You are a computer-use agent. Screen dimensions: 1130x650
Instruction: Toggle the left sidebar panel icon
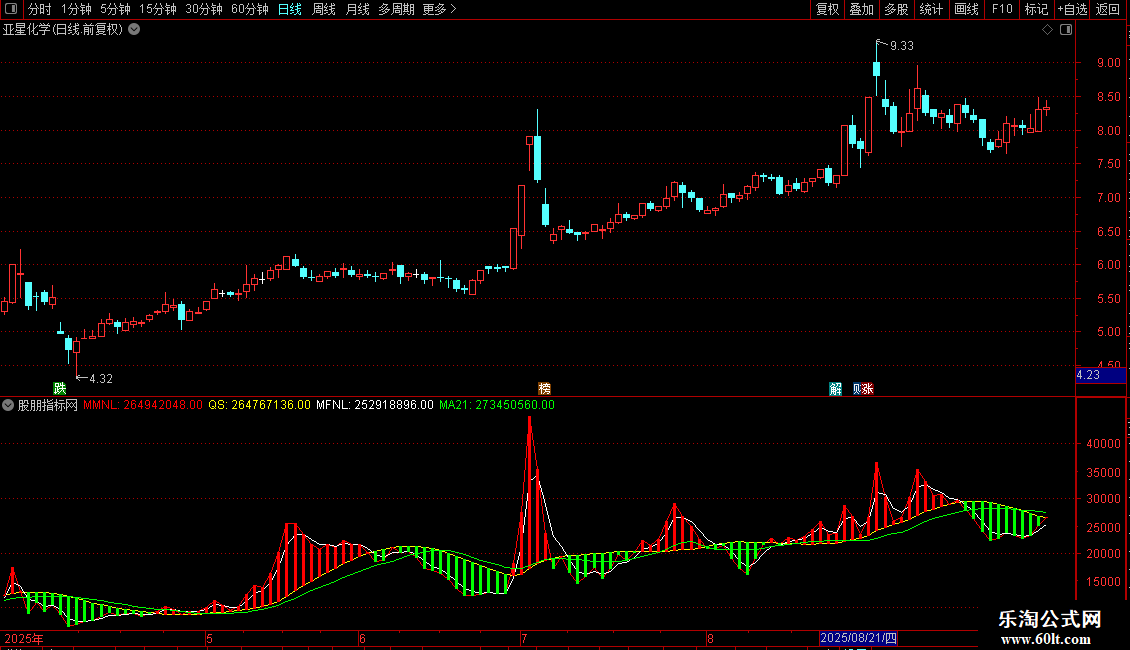(11, 9)
